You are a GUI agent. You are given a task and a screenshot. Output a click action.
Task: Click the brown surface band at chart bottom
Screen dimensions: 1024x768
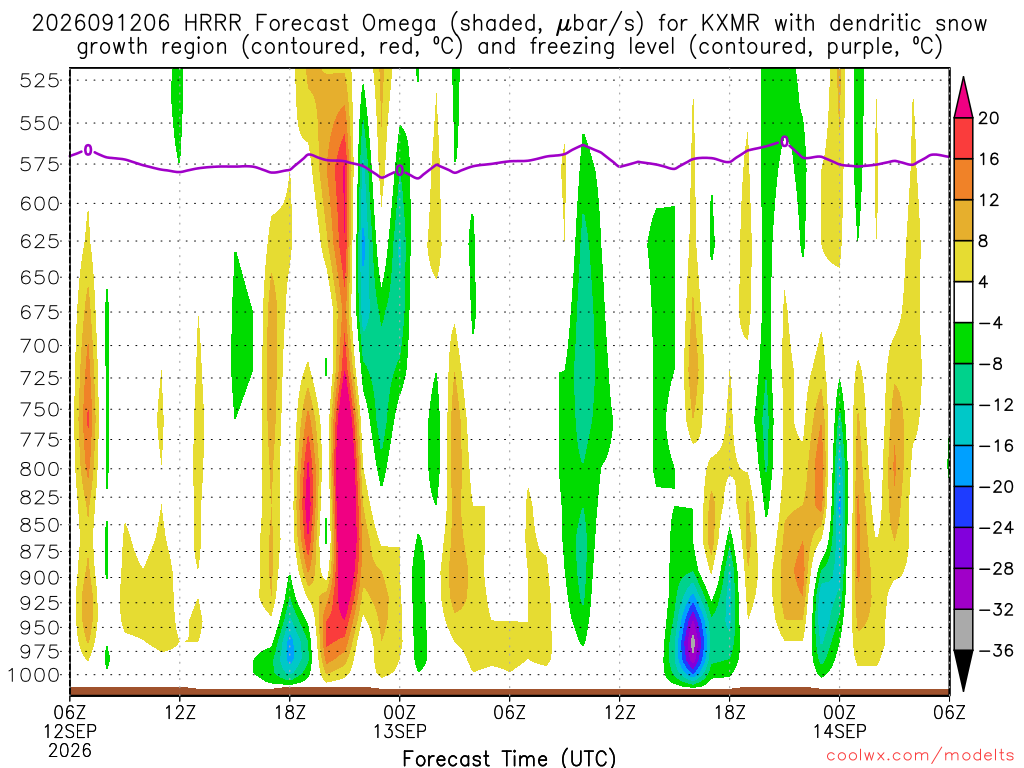coord(509,692)
